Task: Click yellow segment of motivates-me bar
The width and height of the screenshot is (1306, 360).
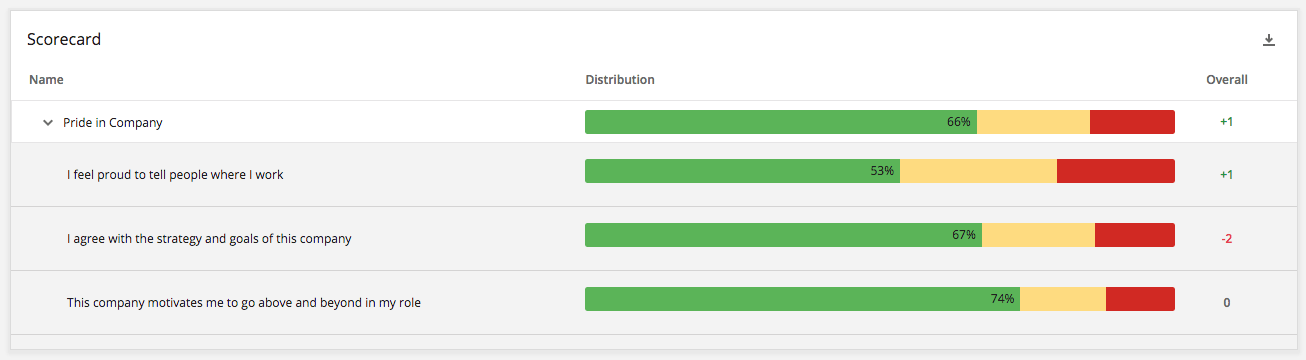Action: pos(1063,299)
